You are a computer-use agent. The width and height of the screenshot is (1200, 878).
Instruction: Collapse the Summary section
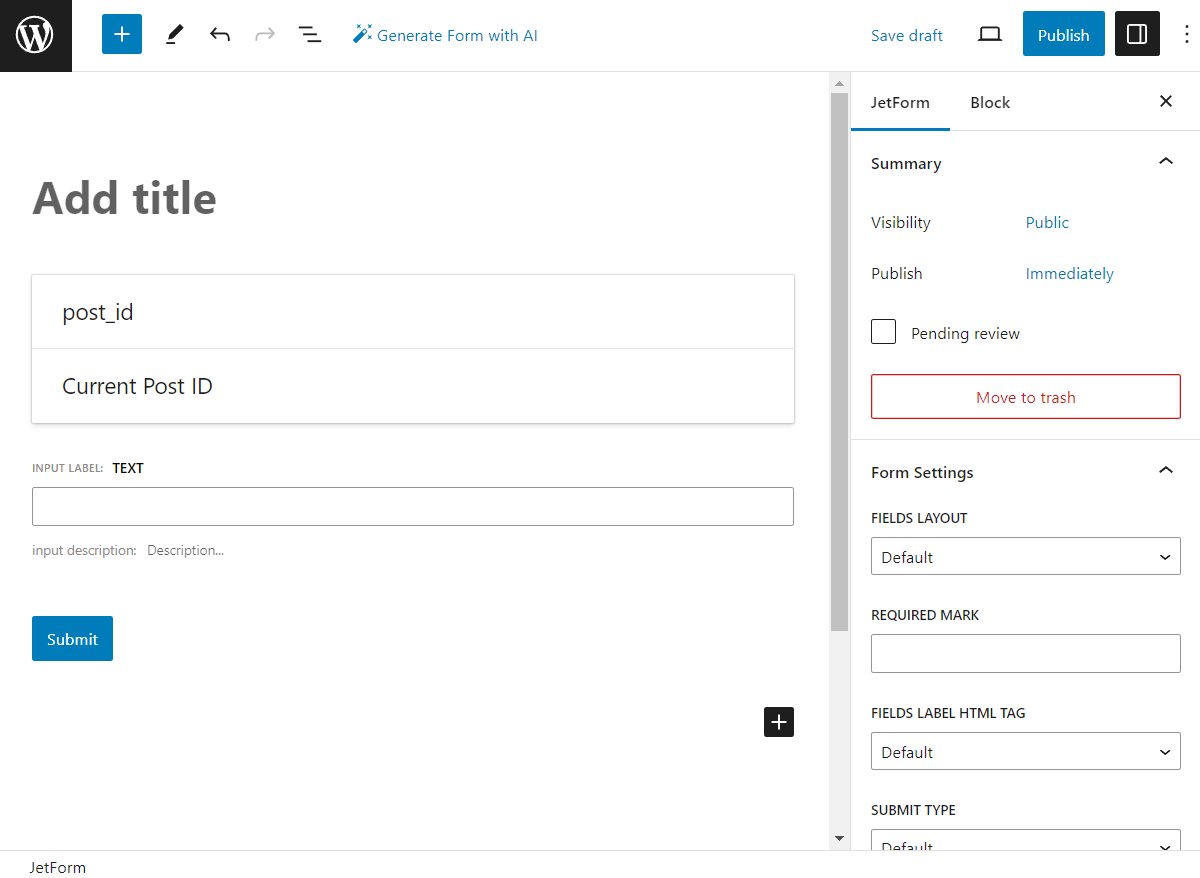[1165, 161]
